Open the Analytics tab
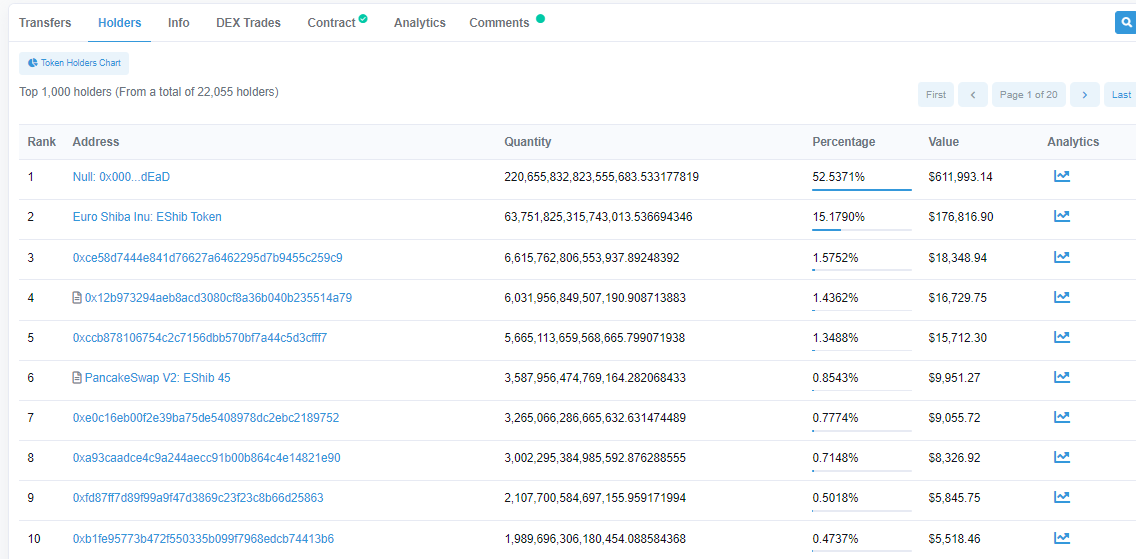 (x=419, y=22)
